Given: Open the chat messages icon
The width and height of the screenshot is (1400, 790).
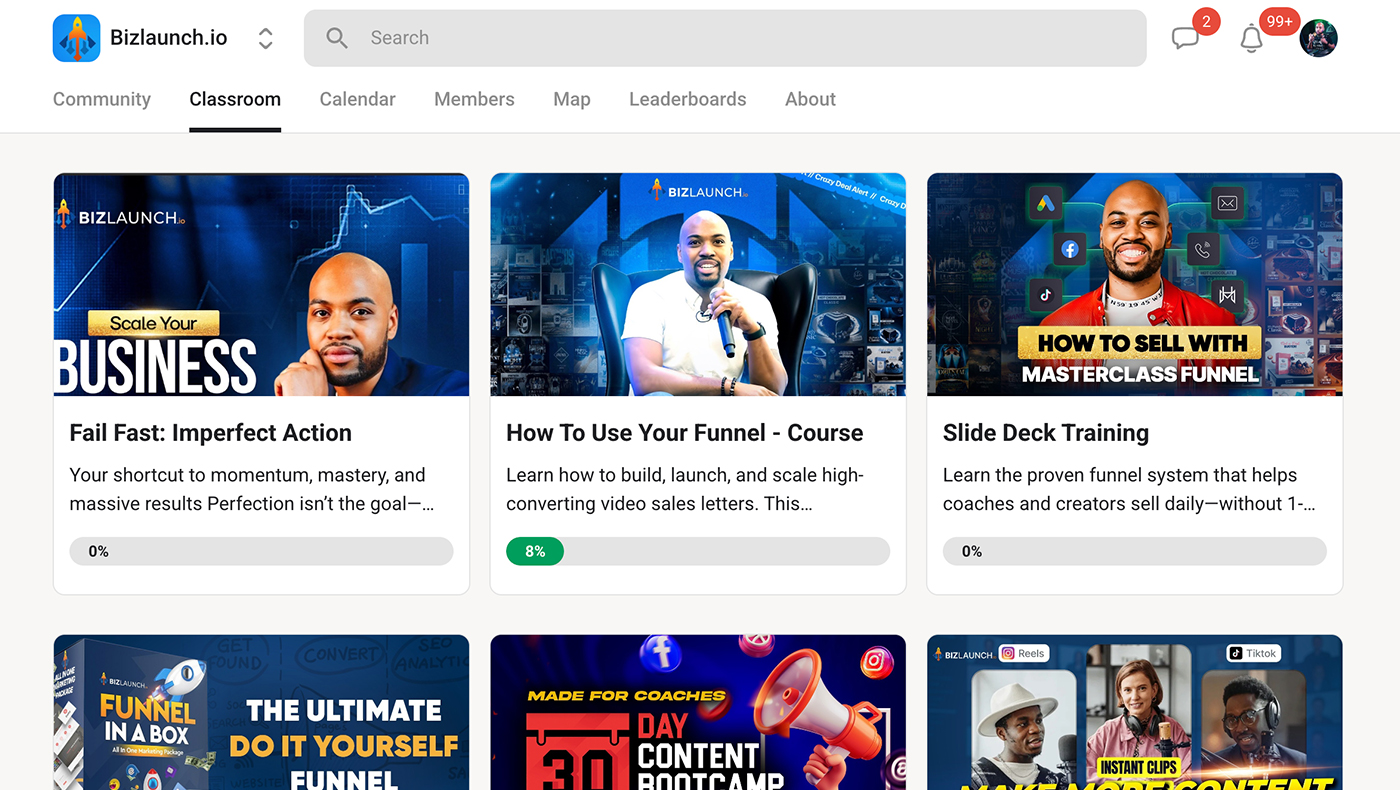Looking at the screenshot, I should [x=1185, y=38].
